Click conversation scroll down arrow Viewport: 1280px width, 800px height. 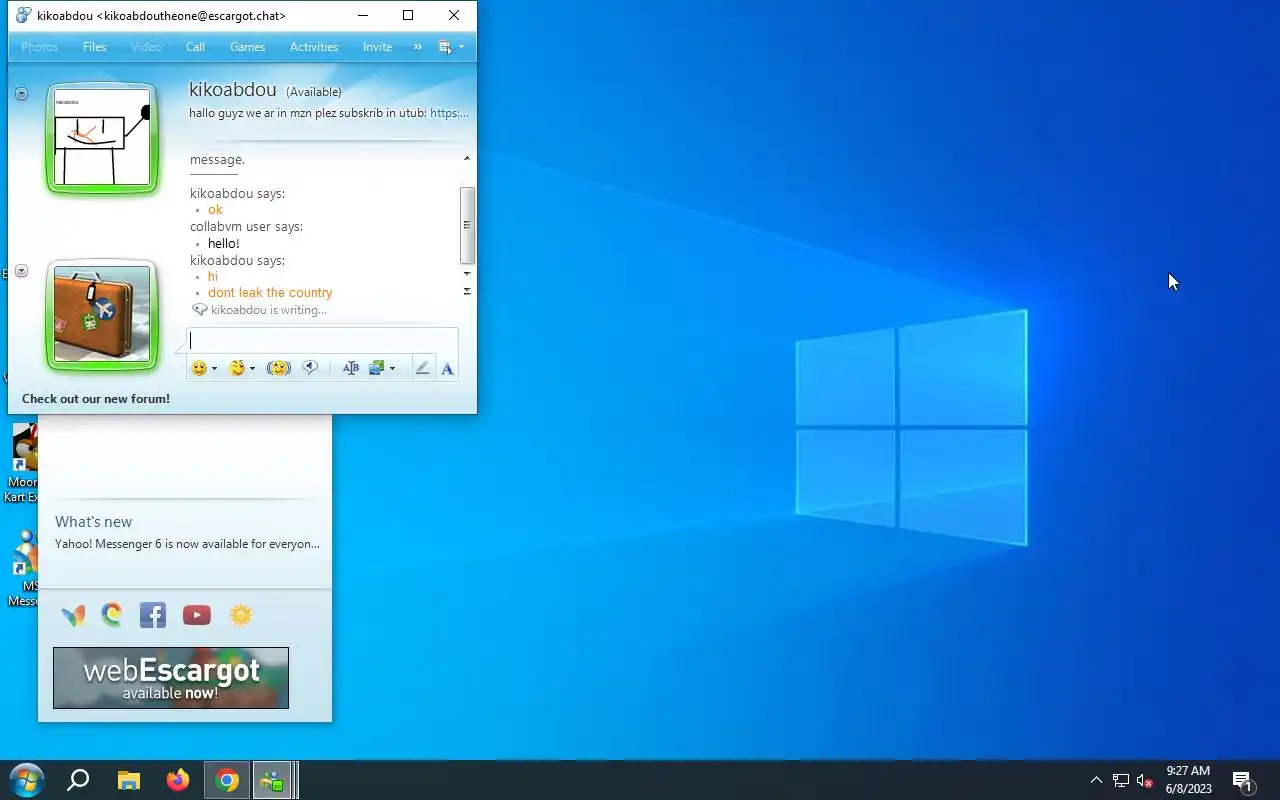(466, 274)
